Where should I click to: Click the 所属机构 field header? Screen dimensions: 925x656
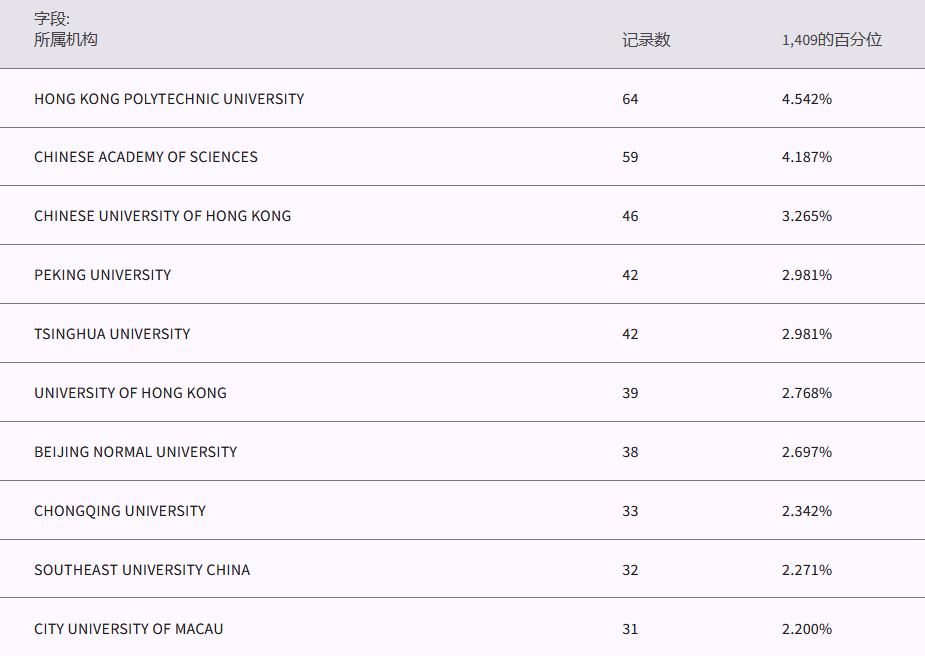pos(66,40)
